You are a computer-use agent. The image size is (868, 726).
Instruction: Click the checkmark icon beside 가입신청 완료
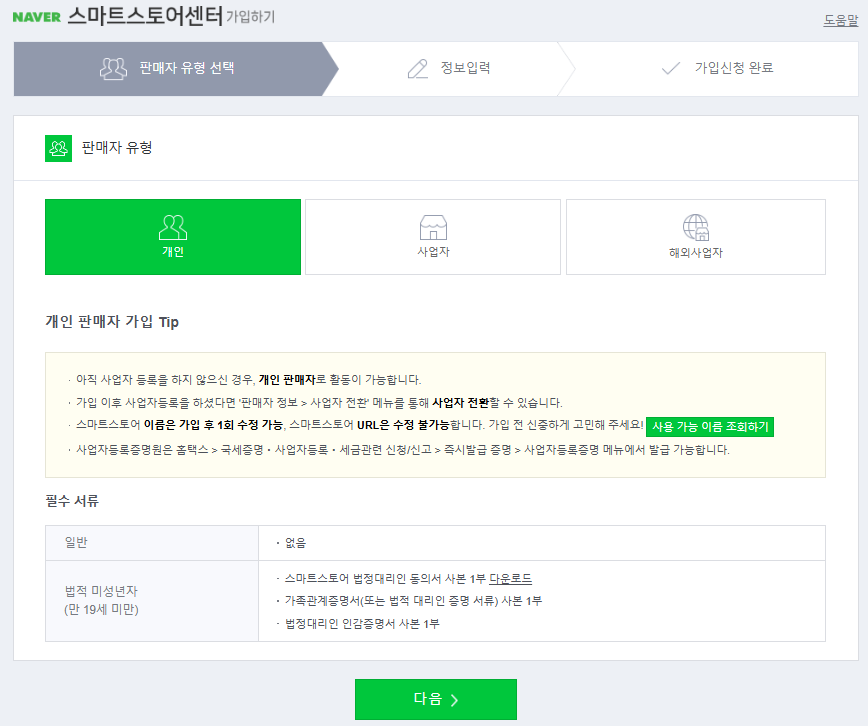pyautogui.click(x=670, y=68)
